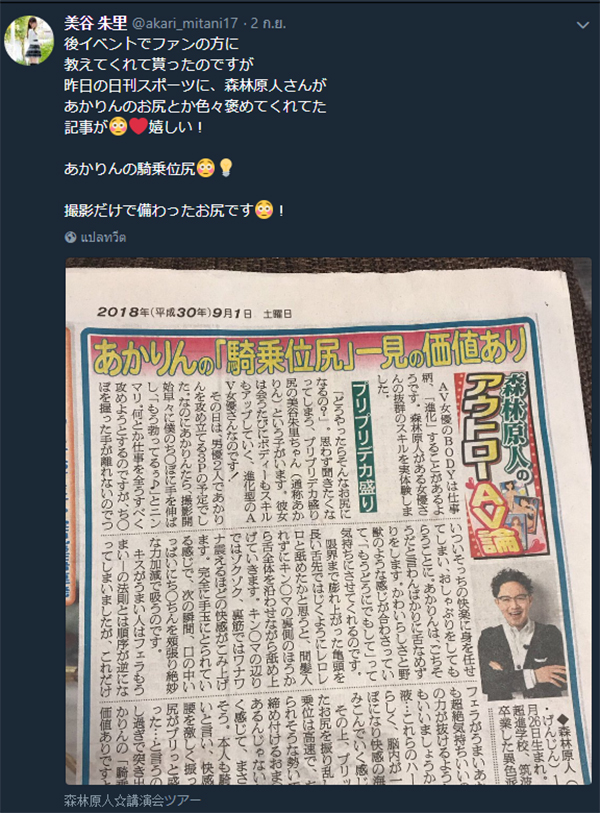The width and height of the screenshot is (600, 813).
Task: Open the display name 美谷 朱里
Action: click(x=95, y=23)
